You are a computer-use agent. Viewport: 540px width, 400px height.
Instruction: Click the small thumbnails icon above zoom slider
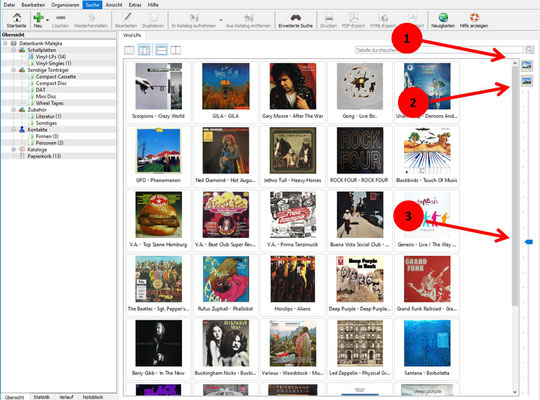527,81
